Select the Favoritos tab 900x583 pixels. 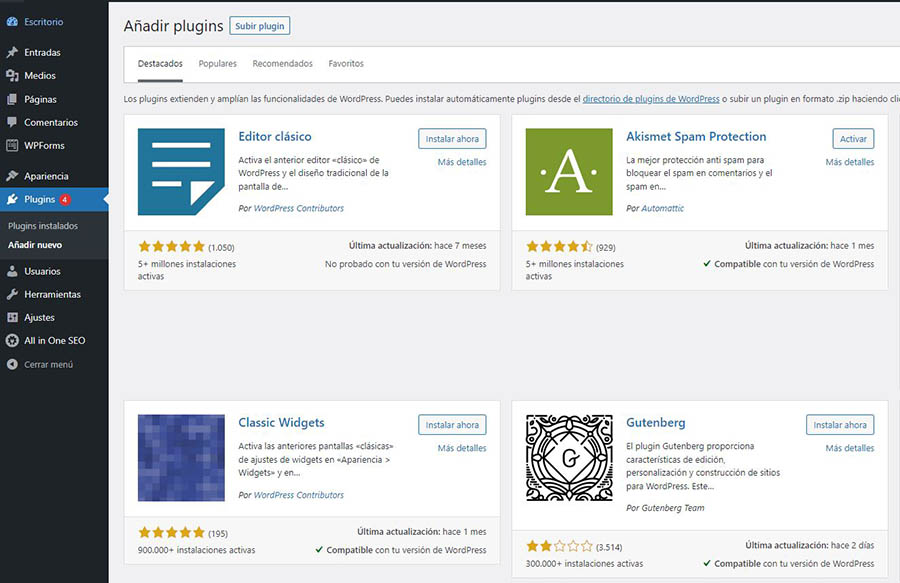tap(346, 64)
